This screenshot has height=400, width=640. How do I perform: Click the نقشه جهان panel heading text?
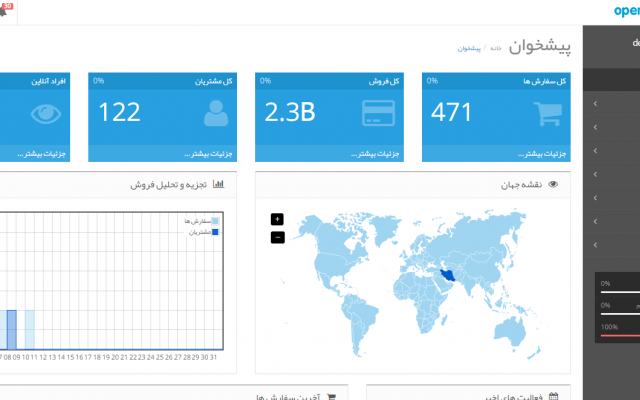click(521, 185)
